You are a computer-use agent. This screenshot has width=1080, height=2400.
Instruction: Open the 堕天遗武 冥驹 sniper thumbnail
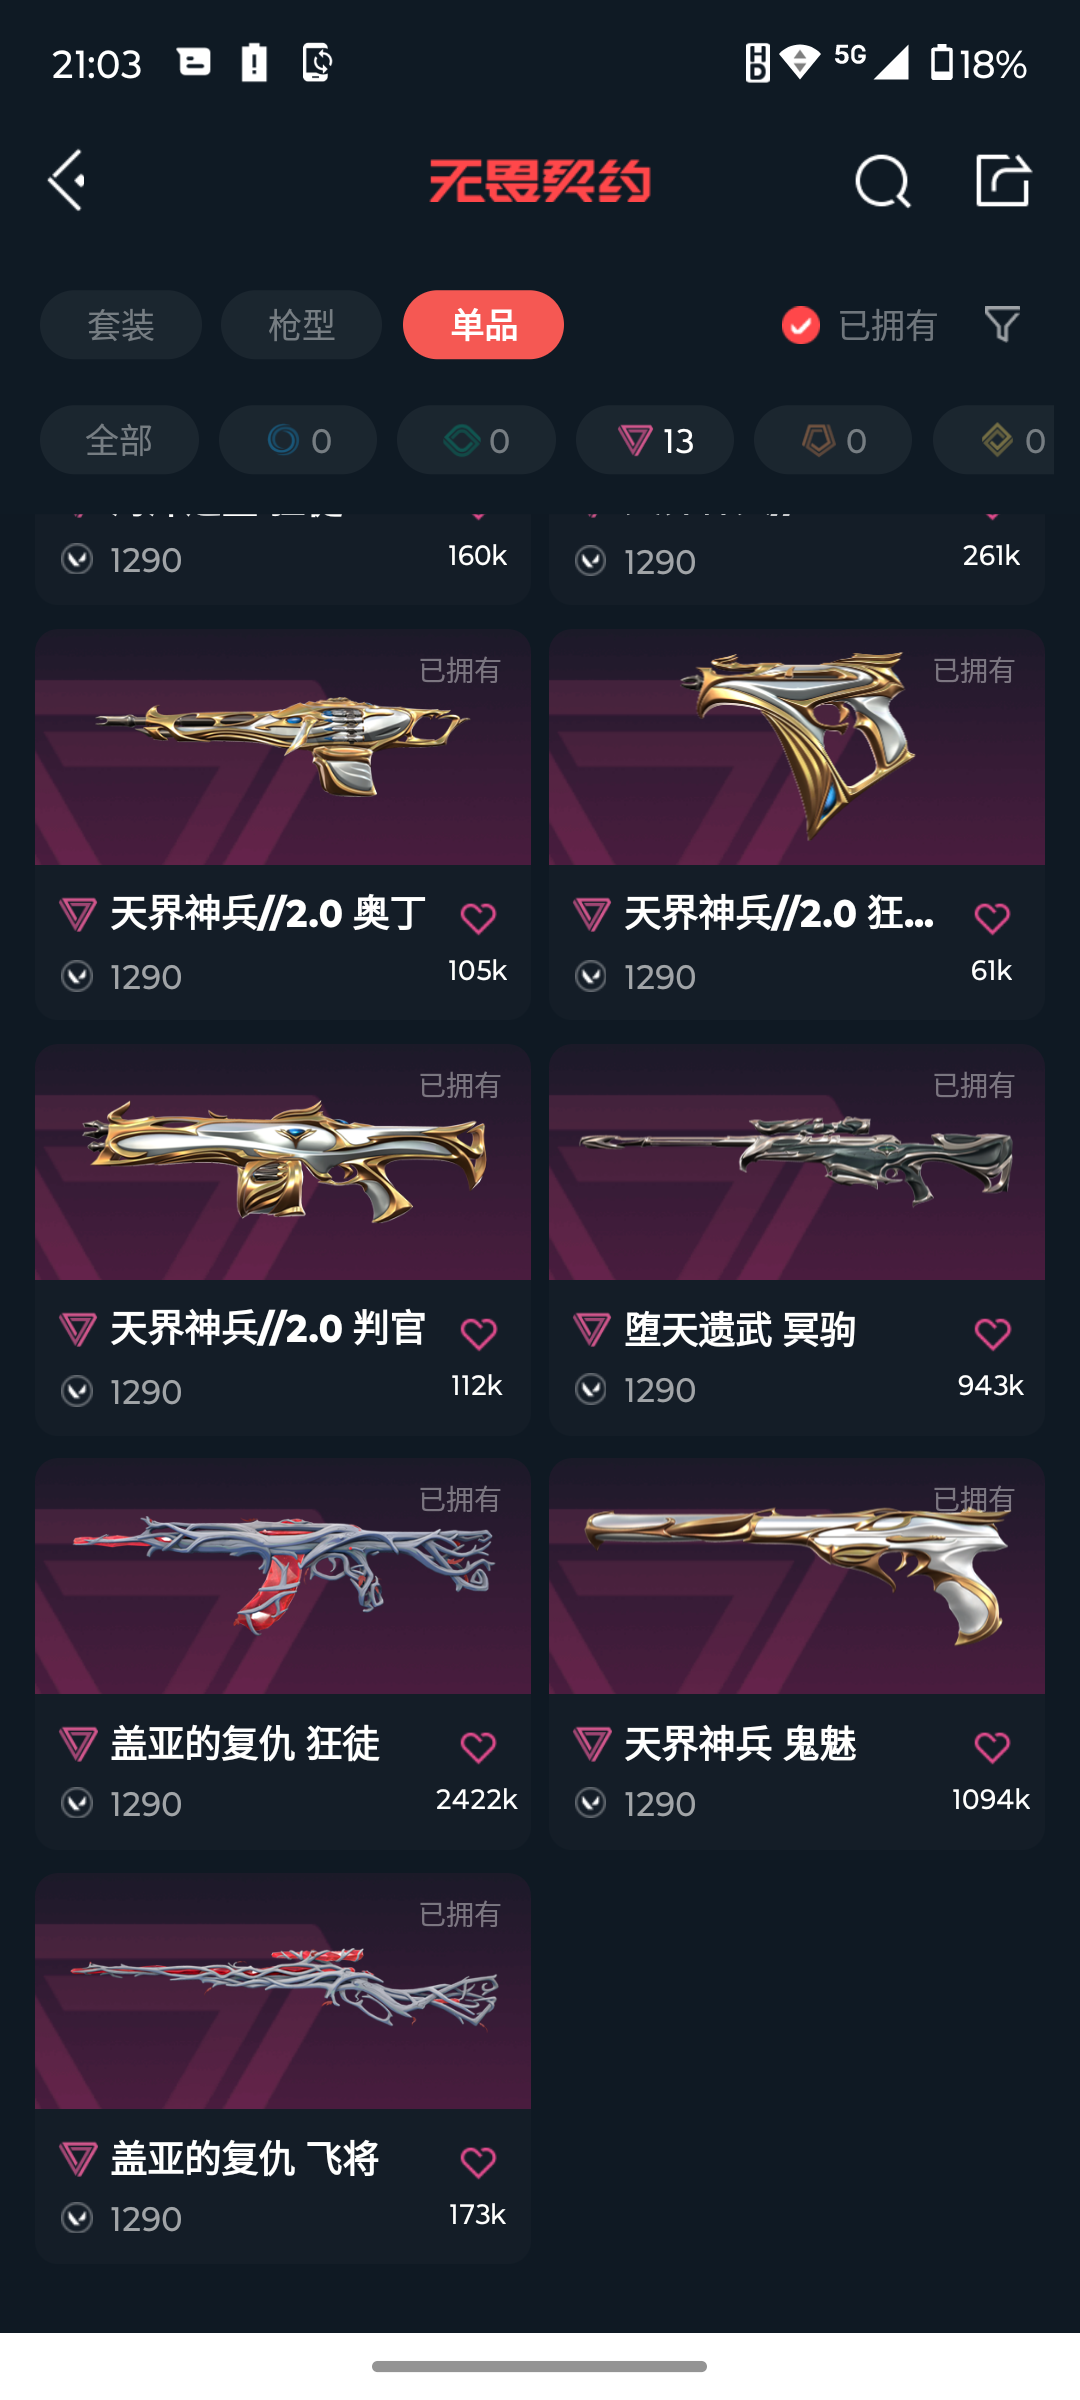click(797, 1163)
